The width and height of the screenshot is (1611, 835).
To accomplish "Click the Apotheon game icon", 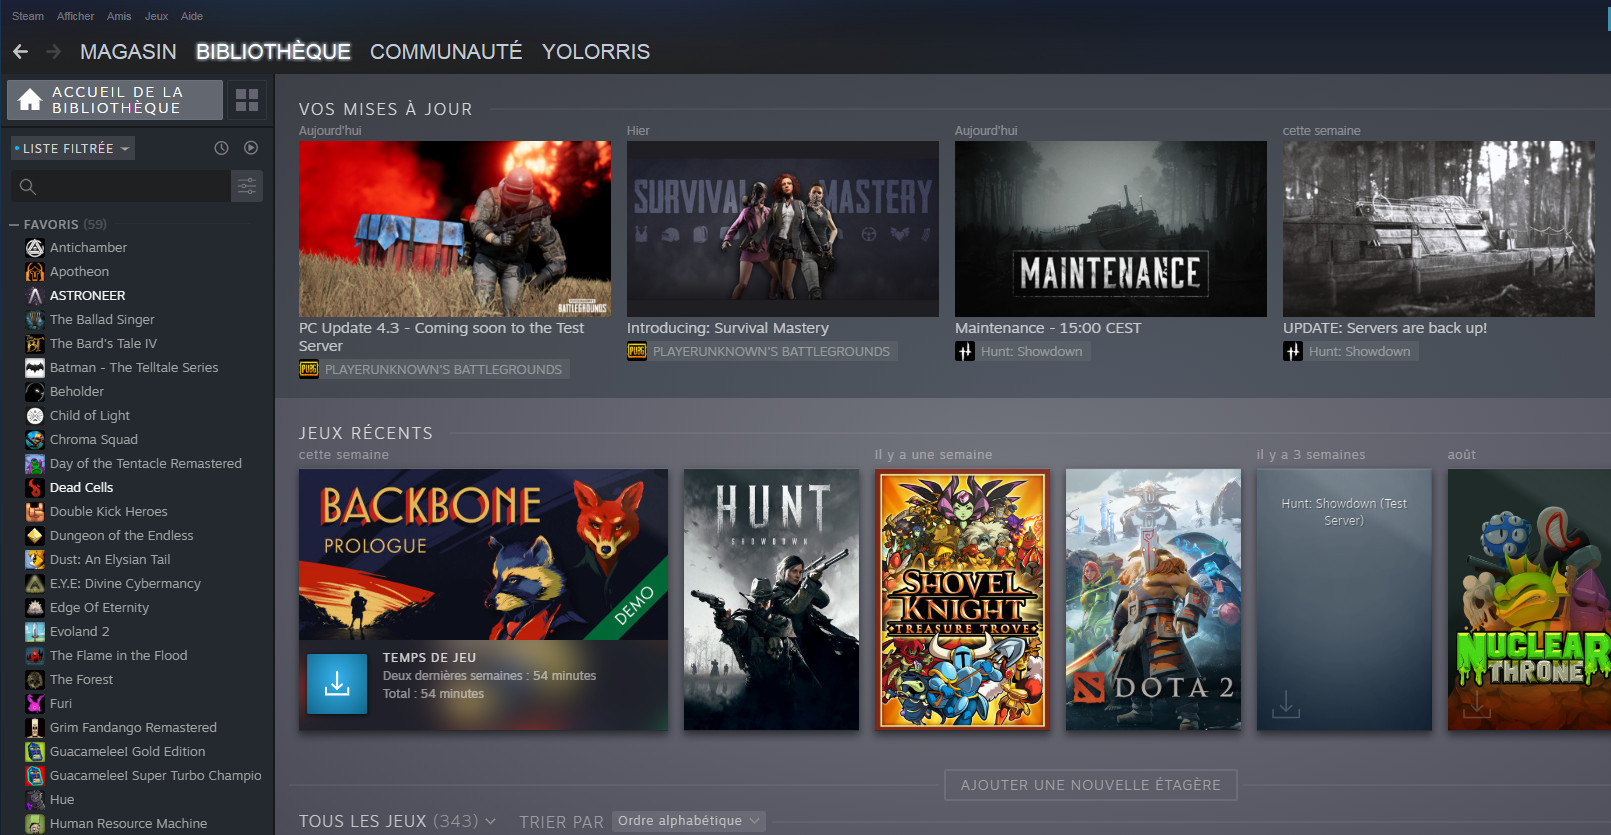I will [35, 271].
